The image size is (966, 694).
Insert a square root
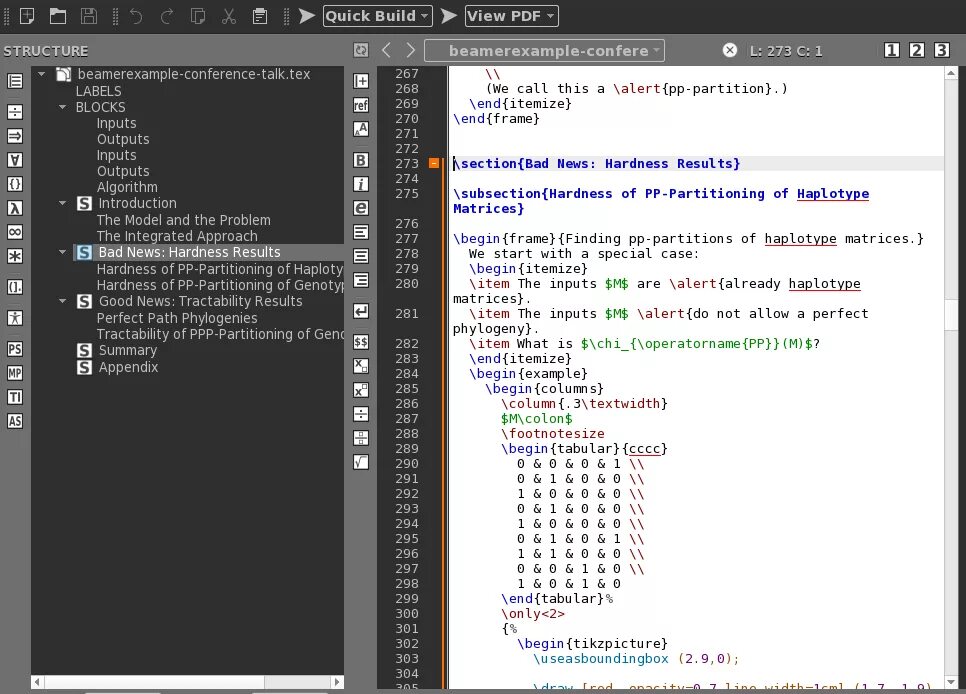point(361,462)
